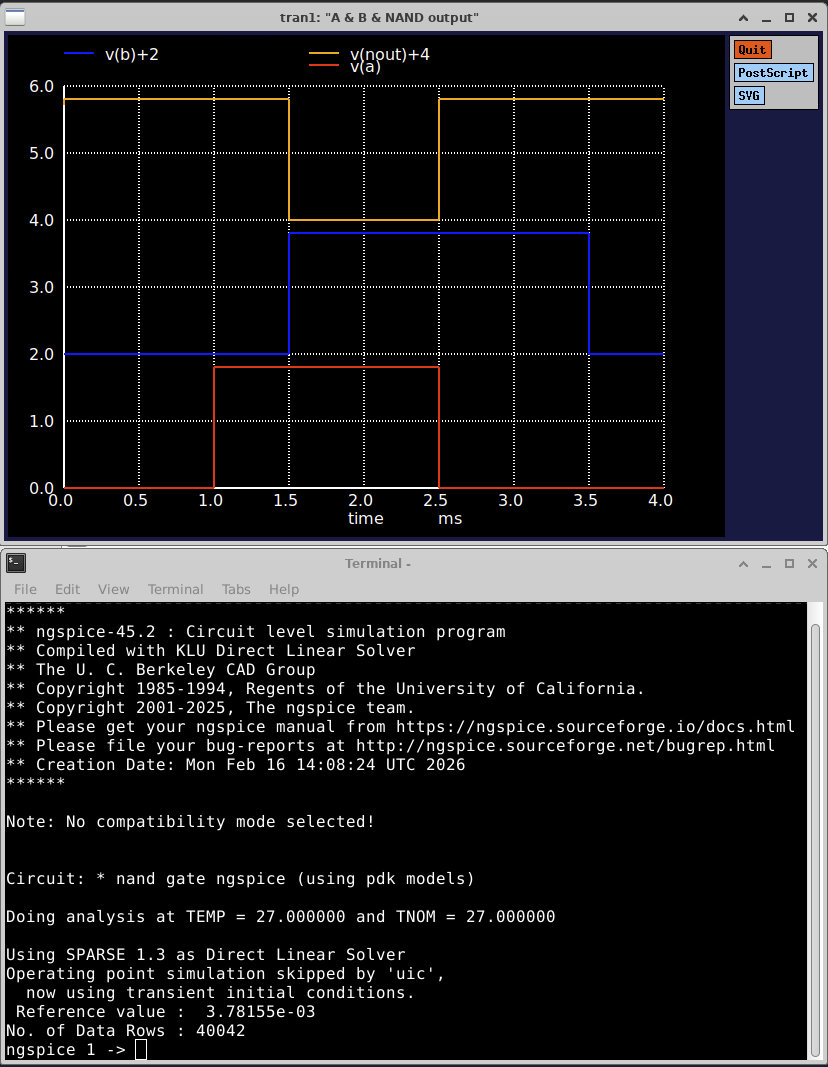Viewport: 828px width, 1067px height.
Task: Click the plot window's graph icon in titlebar
Action: pyautogui.click(x=16, y=17)
